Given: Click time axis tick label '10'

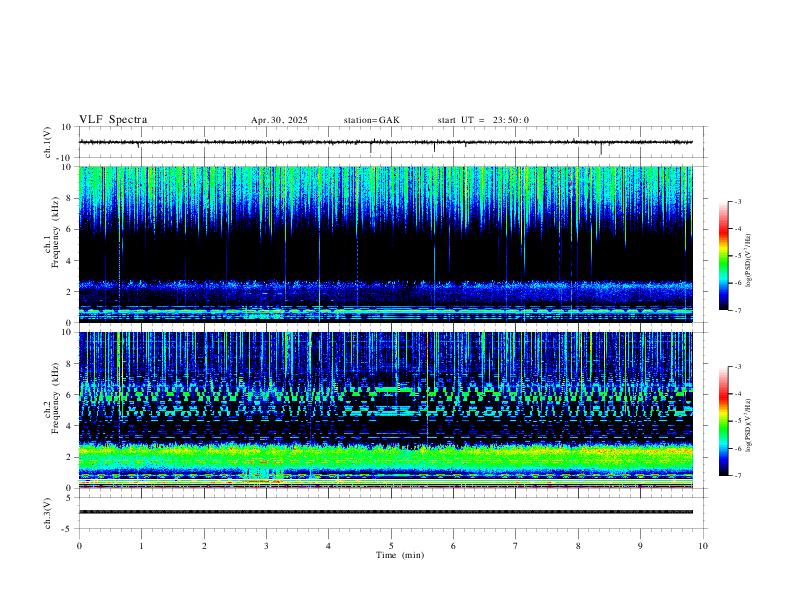Looking at the screenshot, I should tap(703, 546).
